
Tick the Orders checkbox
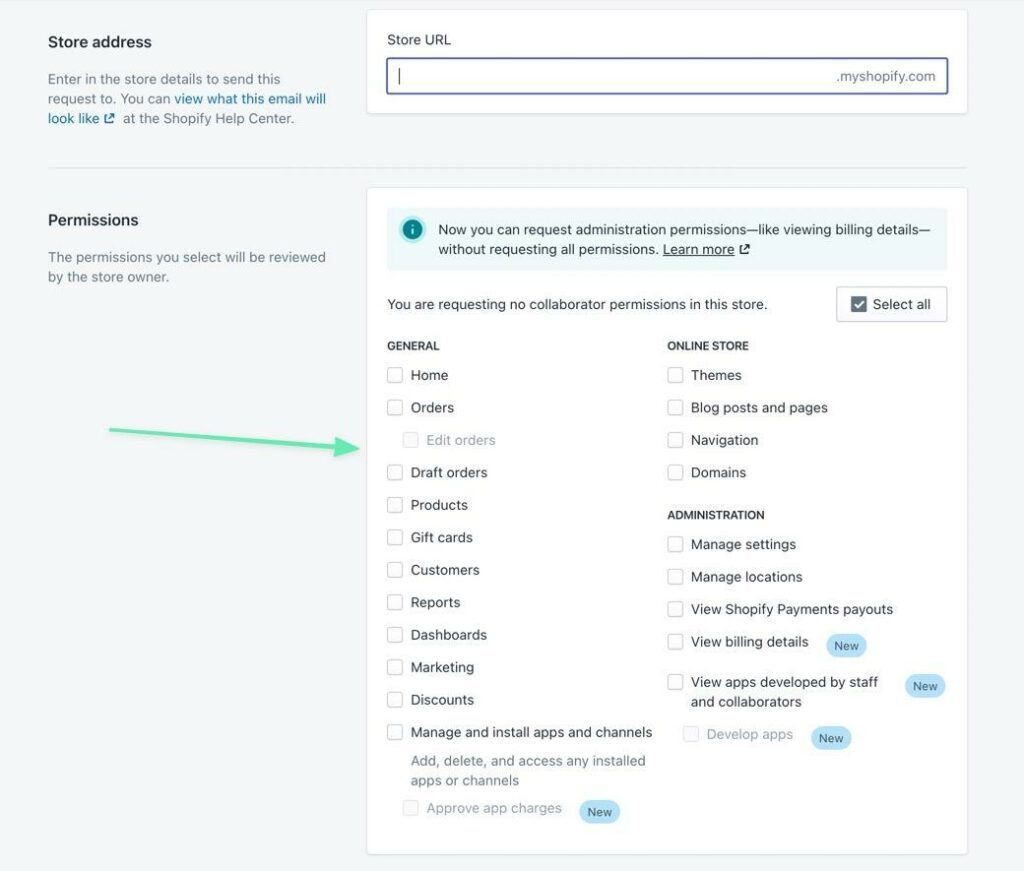pos(395,408)
